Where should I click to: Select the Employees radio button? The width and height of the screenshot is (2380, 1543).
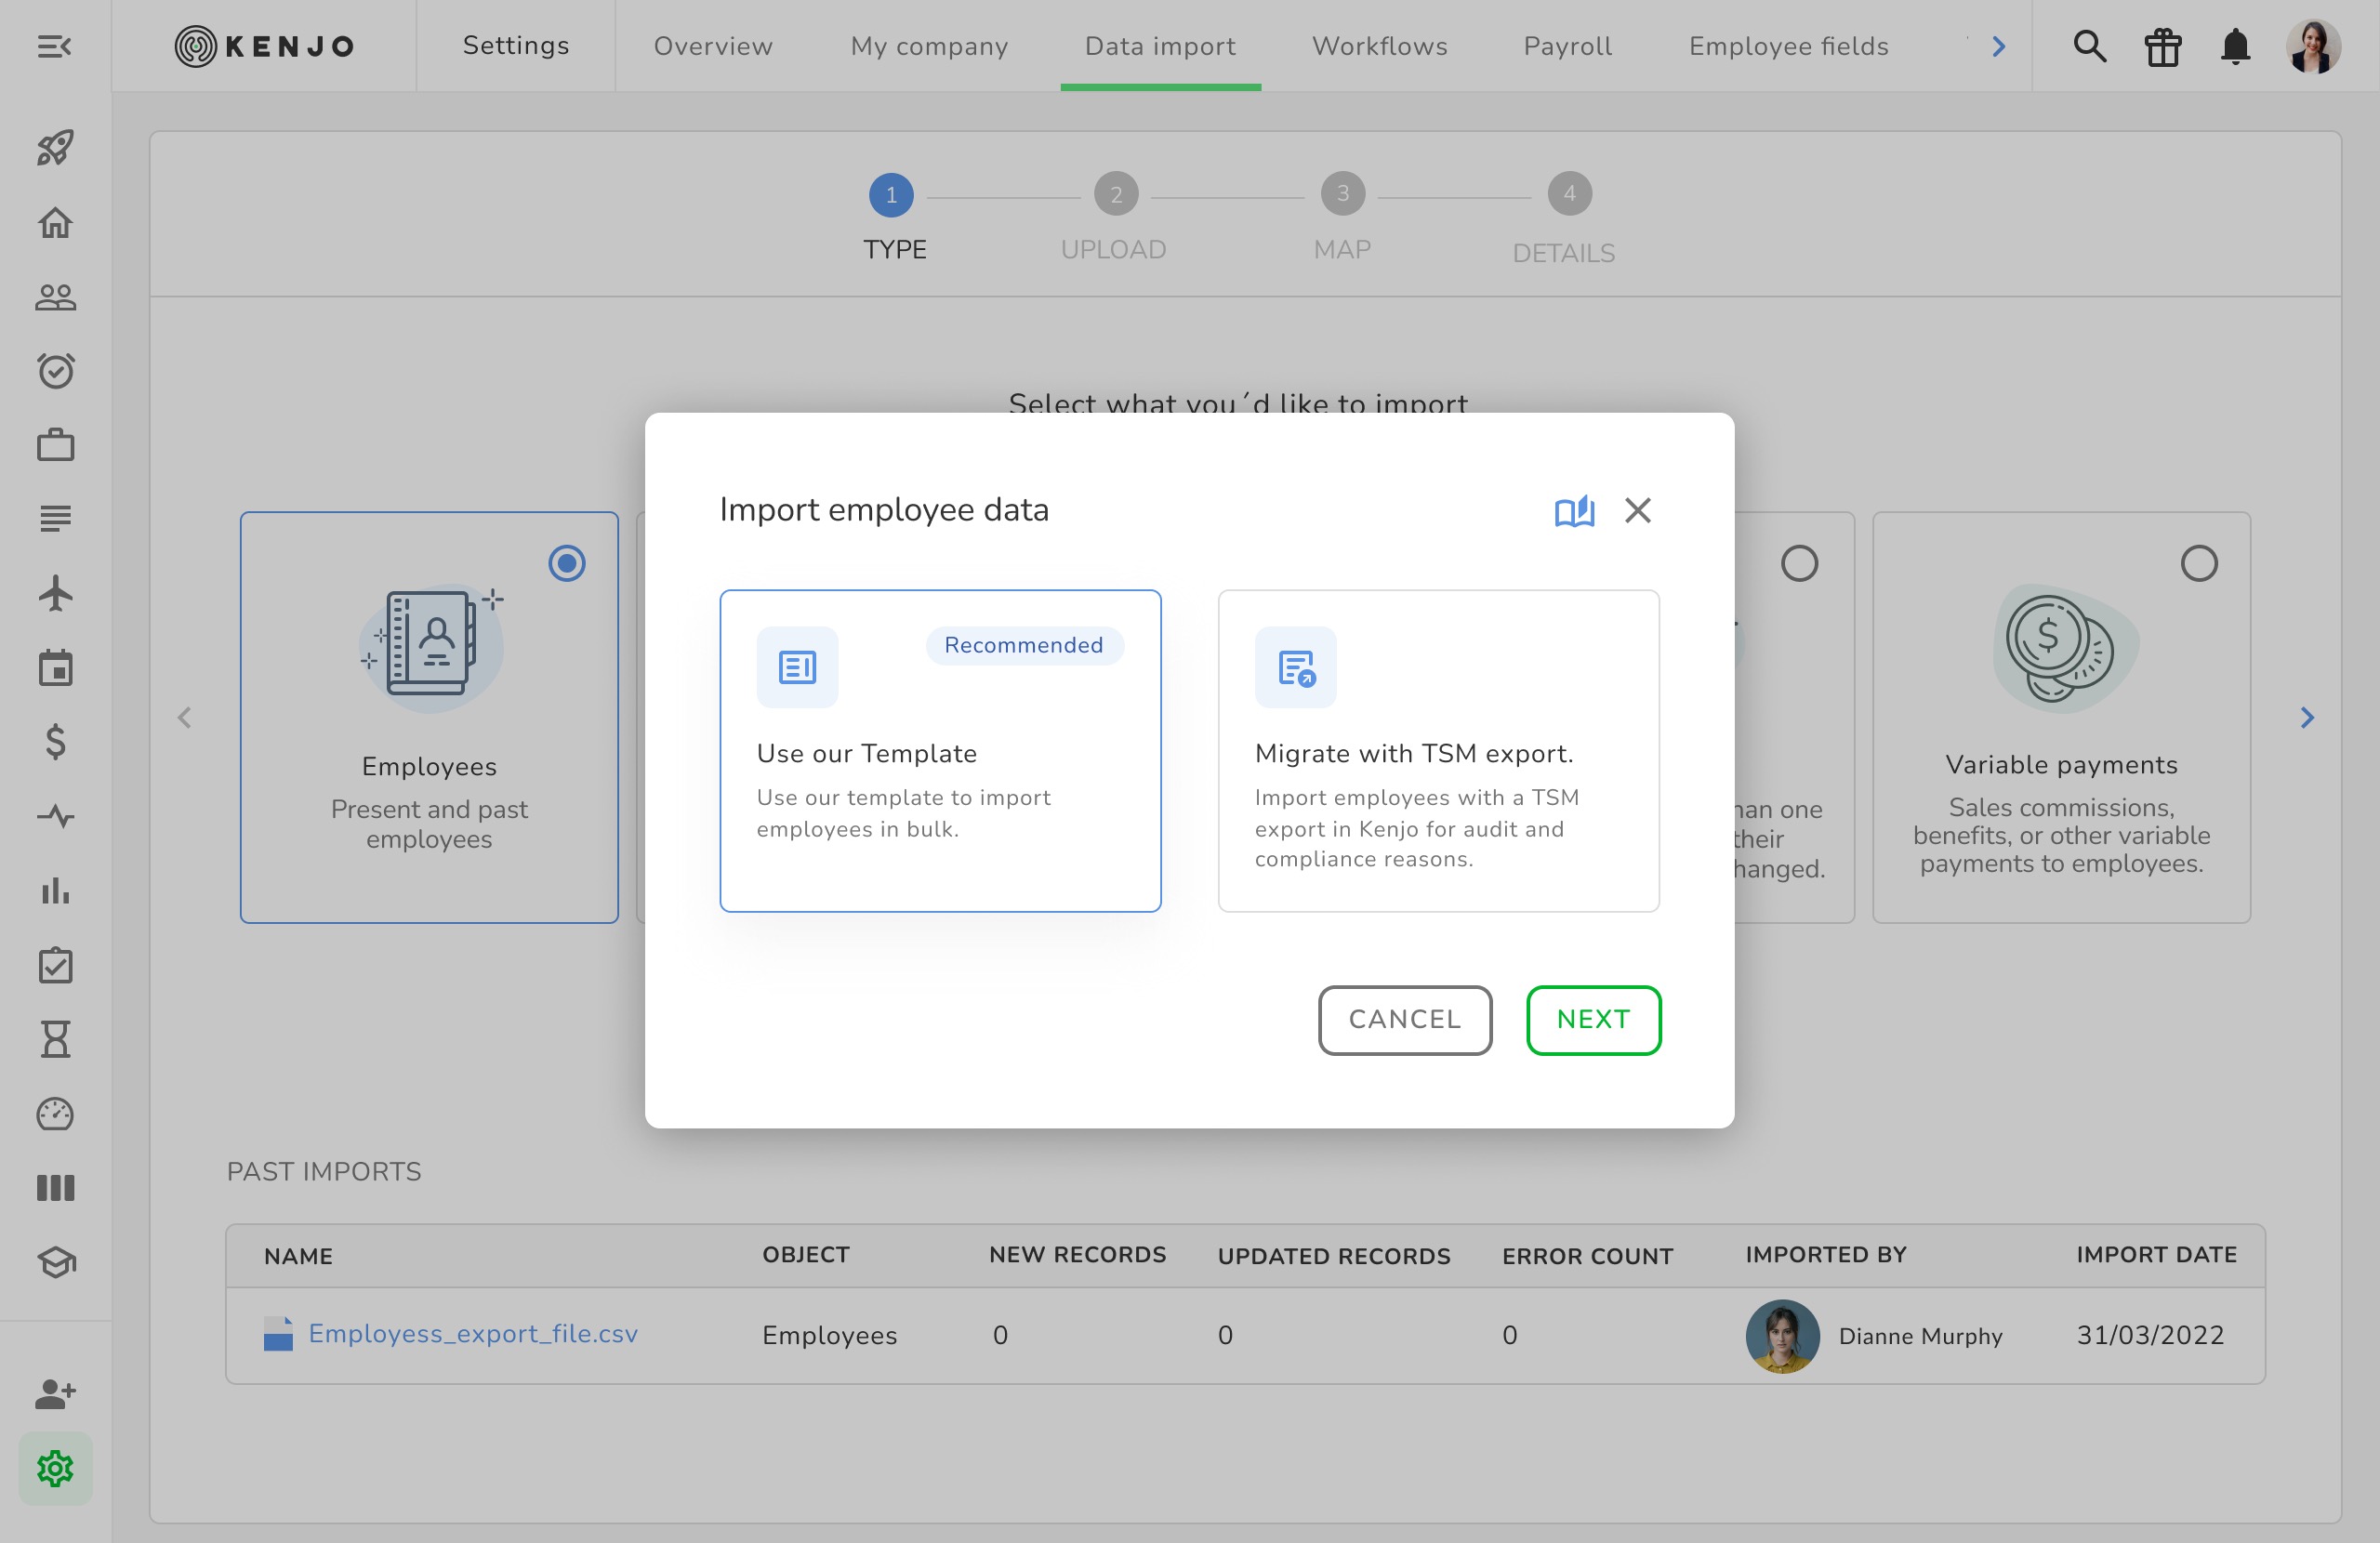pos(566,563)
